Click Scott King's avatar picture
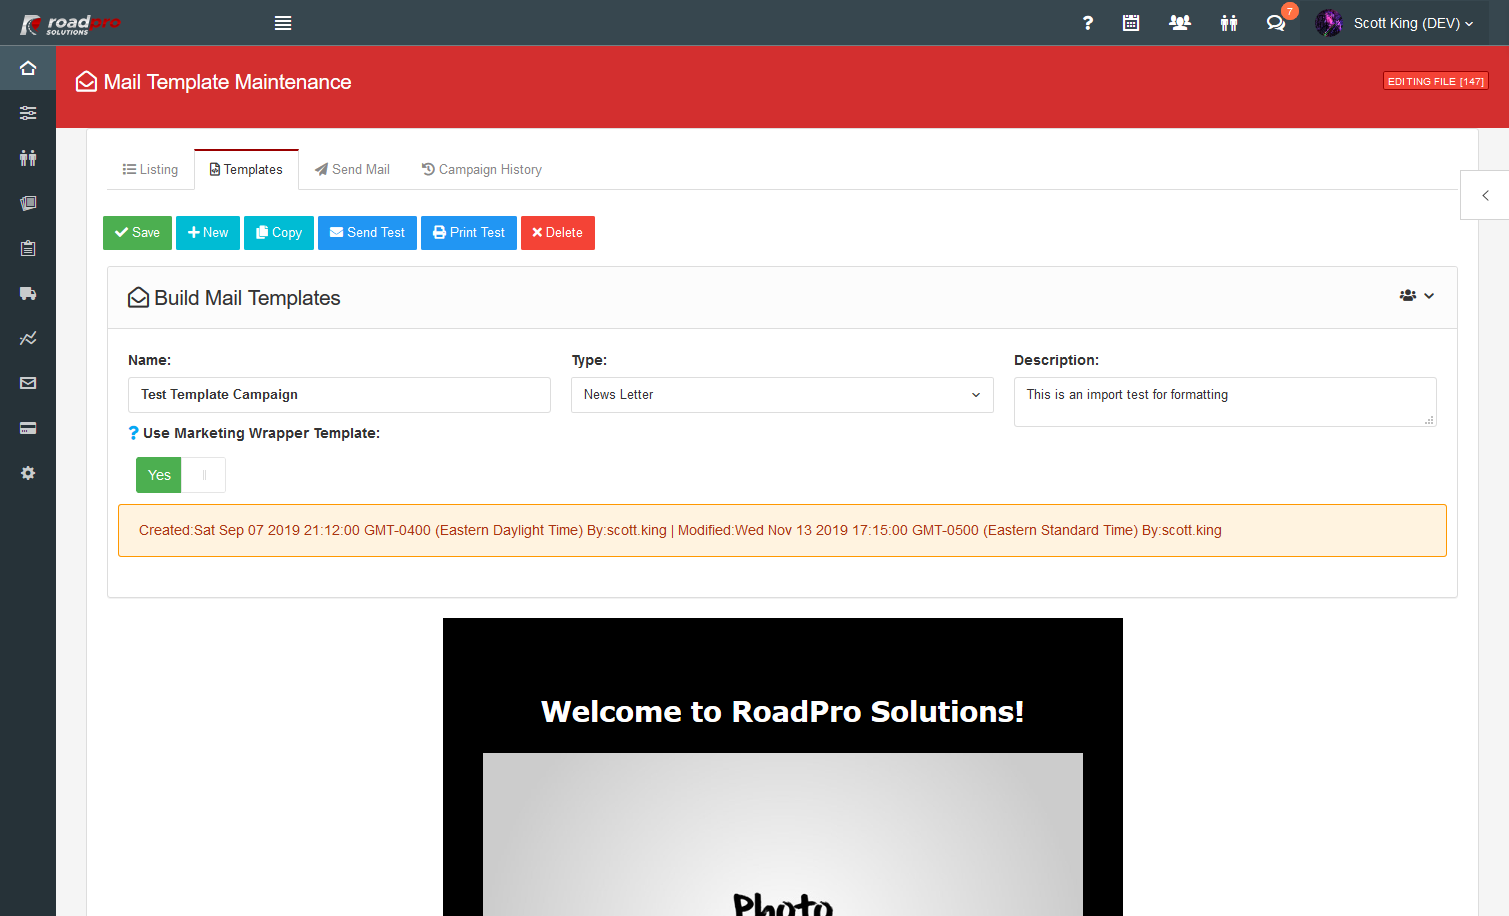The image size is (1509, 916). 1329,23
